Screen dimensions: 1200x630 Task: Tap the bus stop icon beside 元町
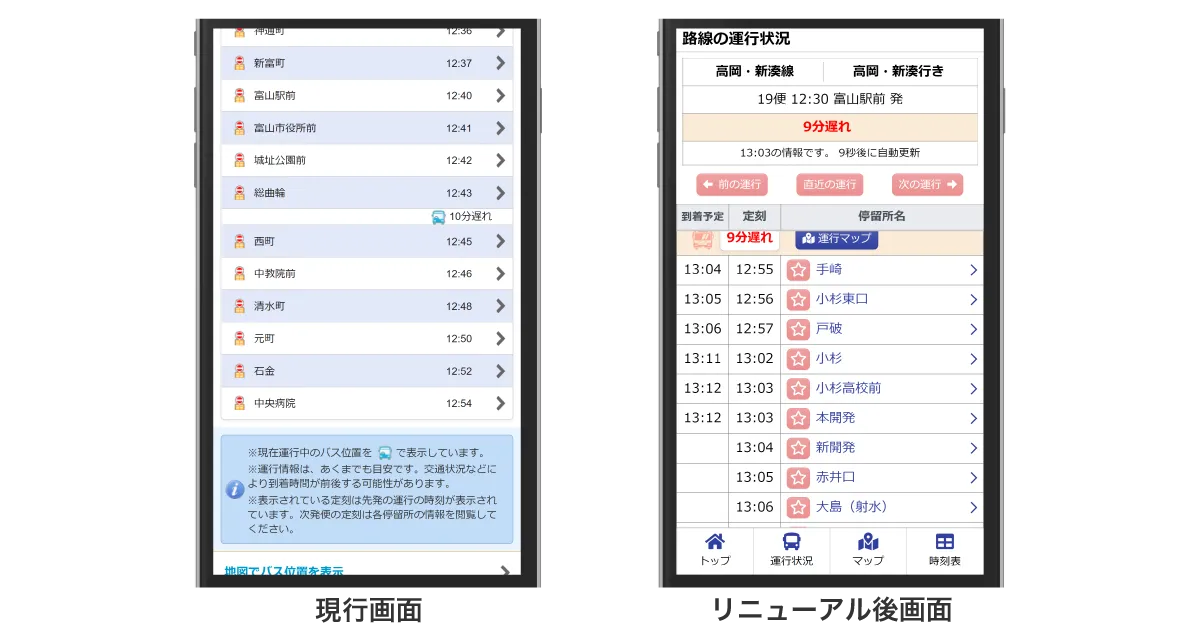click(239, 338)
